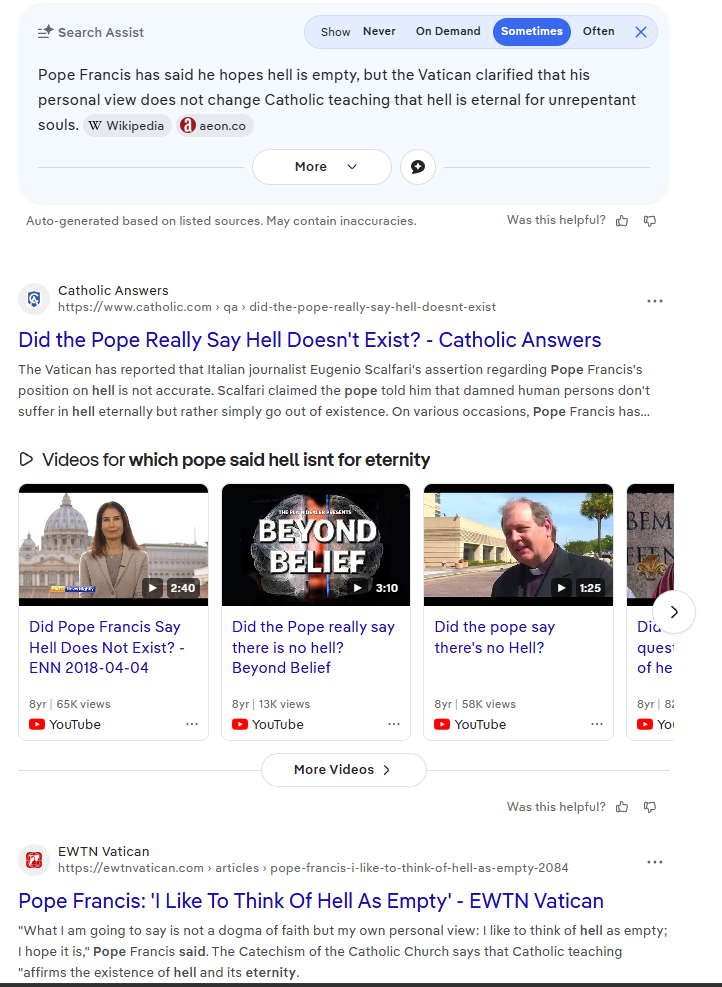Open options for 58K views video card
The image size is (722, 987).
pos(597,724)
